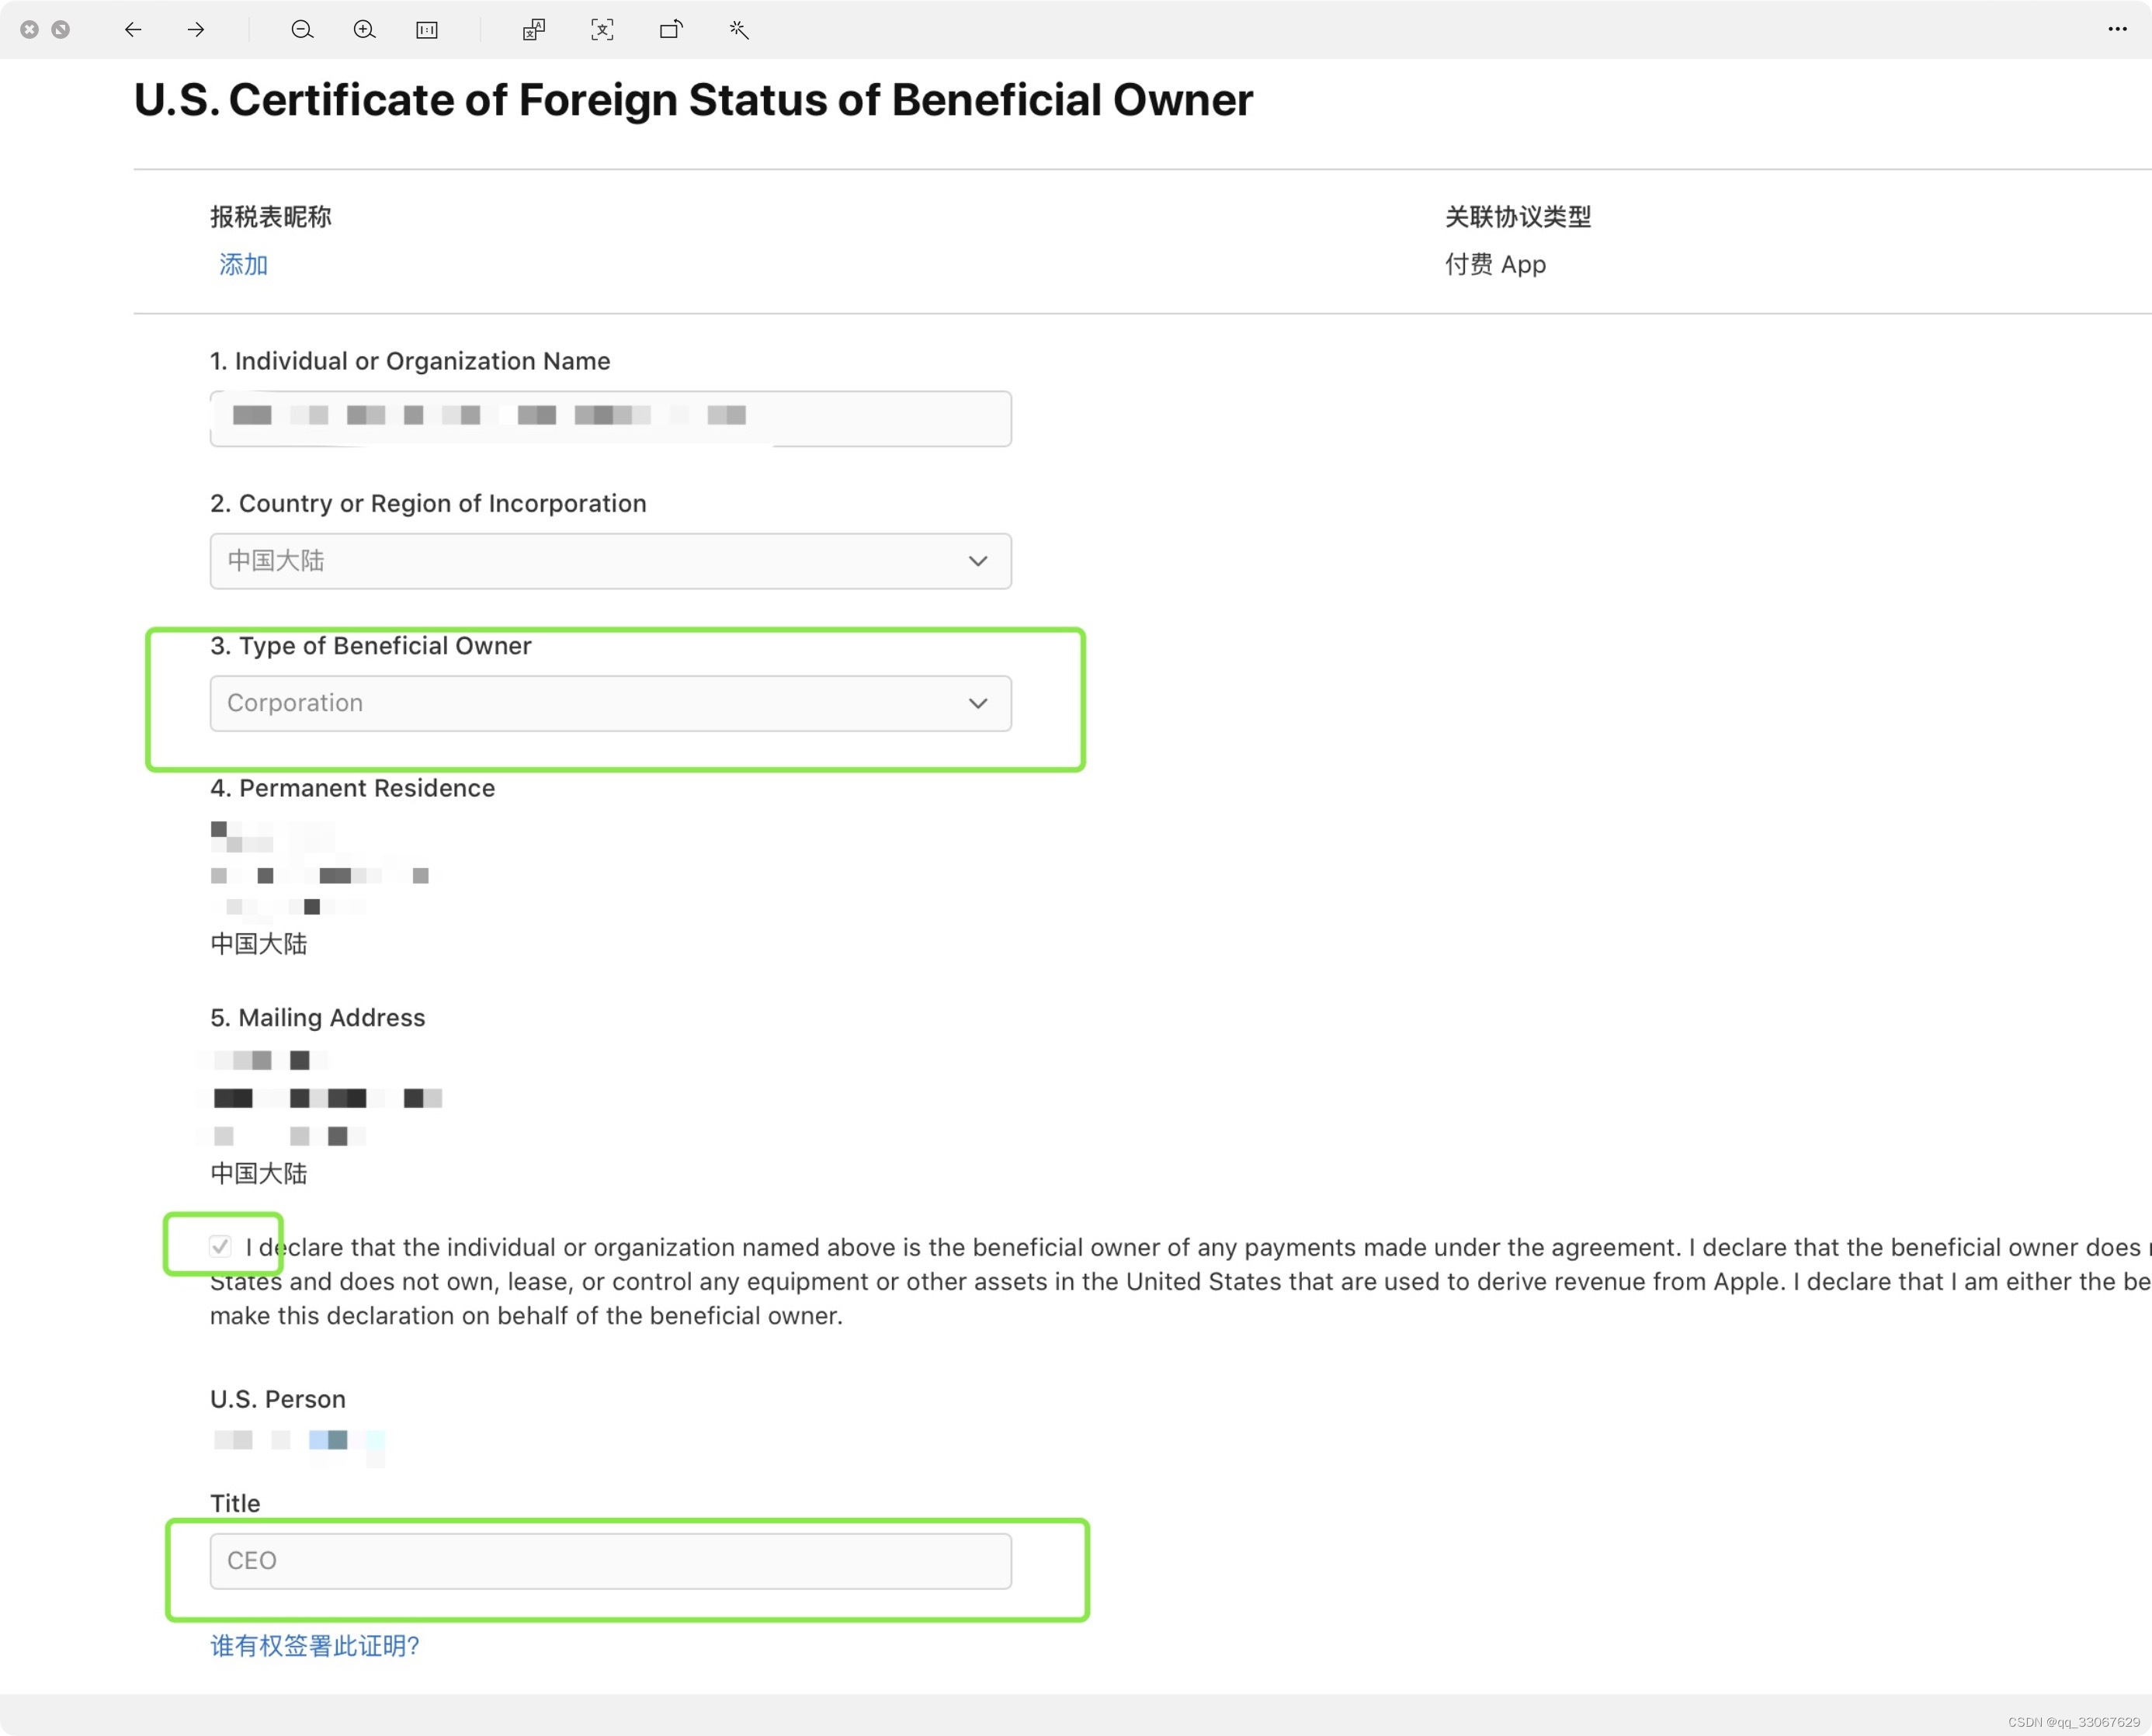Click the magic wand enhance icon

click(x=739, y=30)
